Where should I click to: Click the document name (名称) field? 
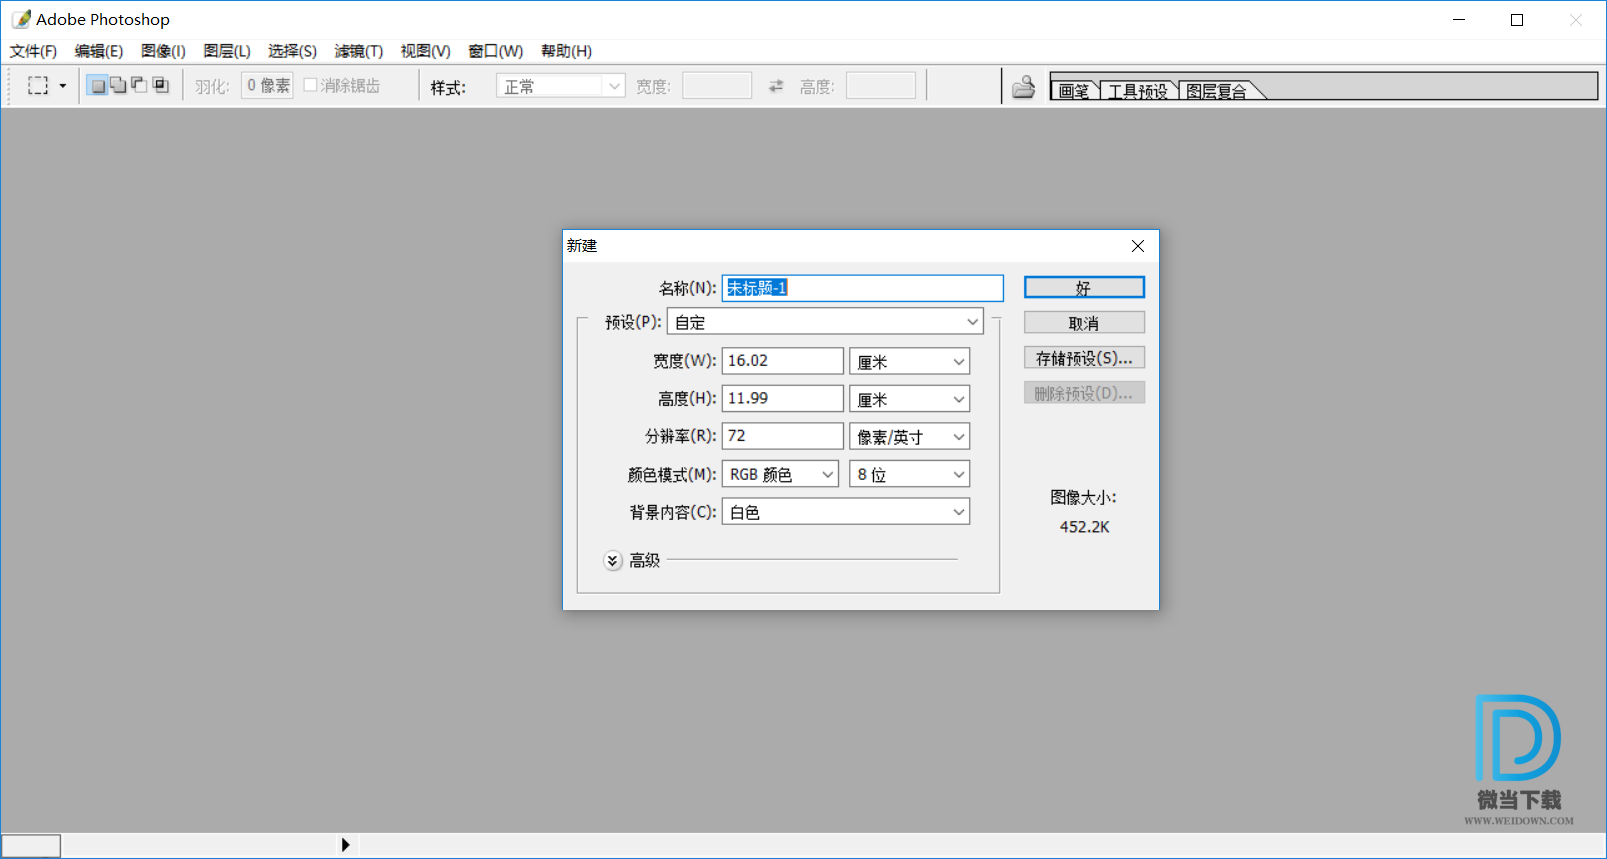(862, 288)
